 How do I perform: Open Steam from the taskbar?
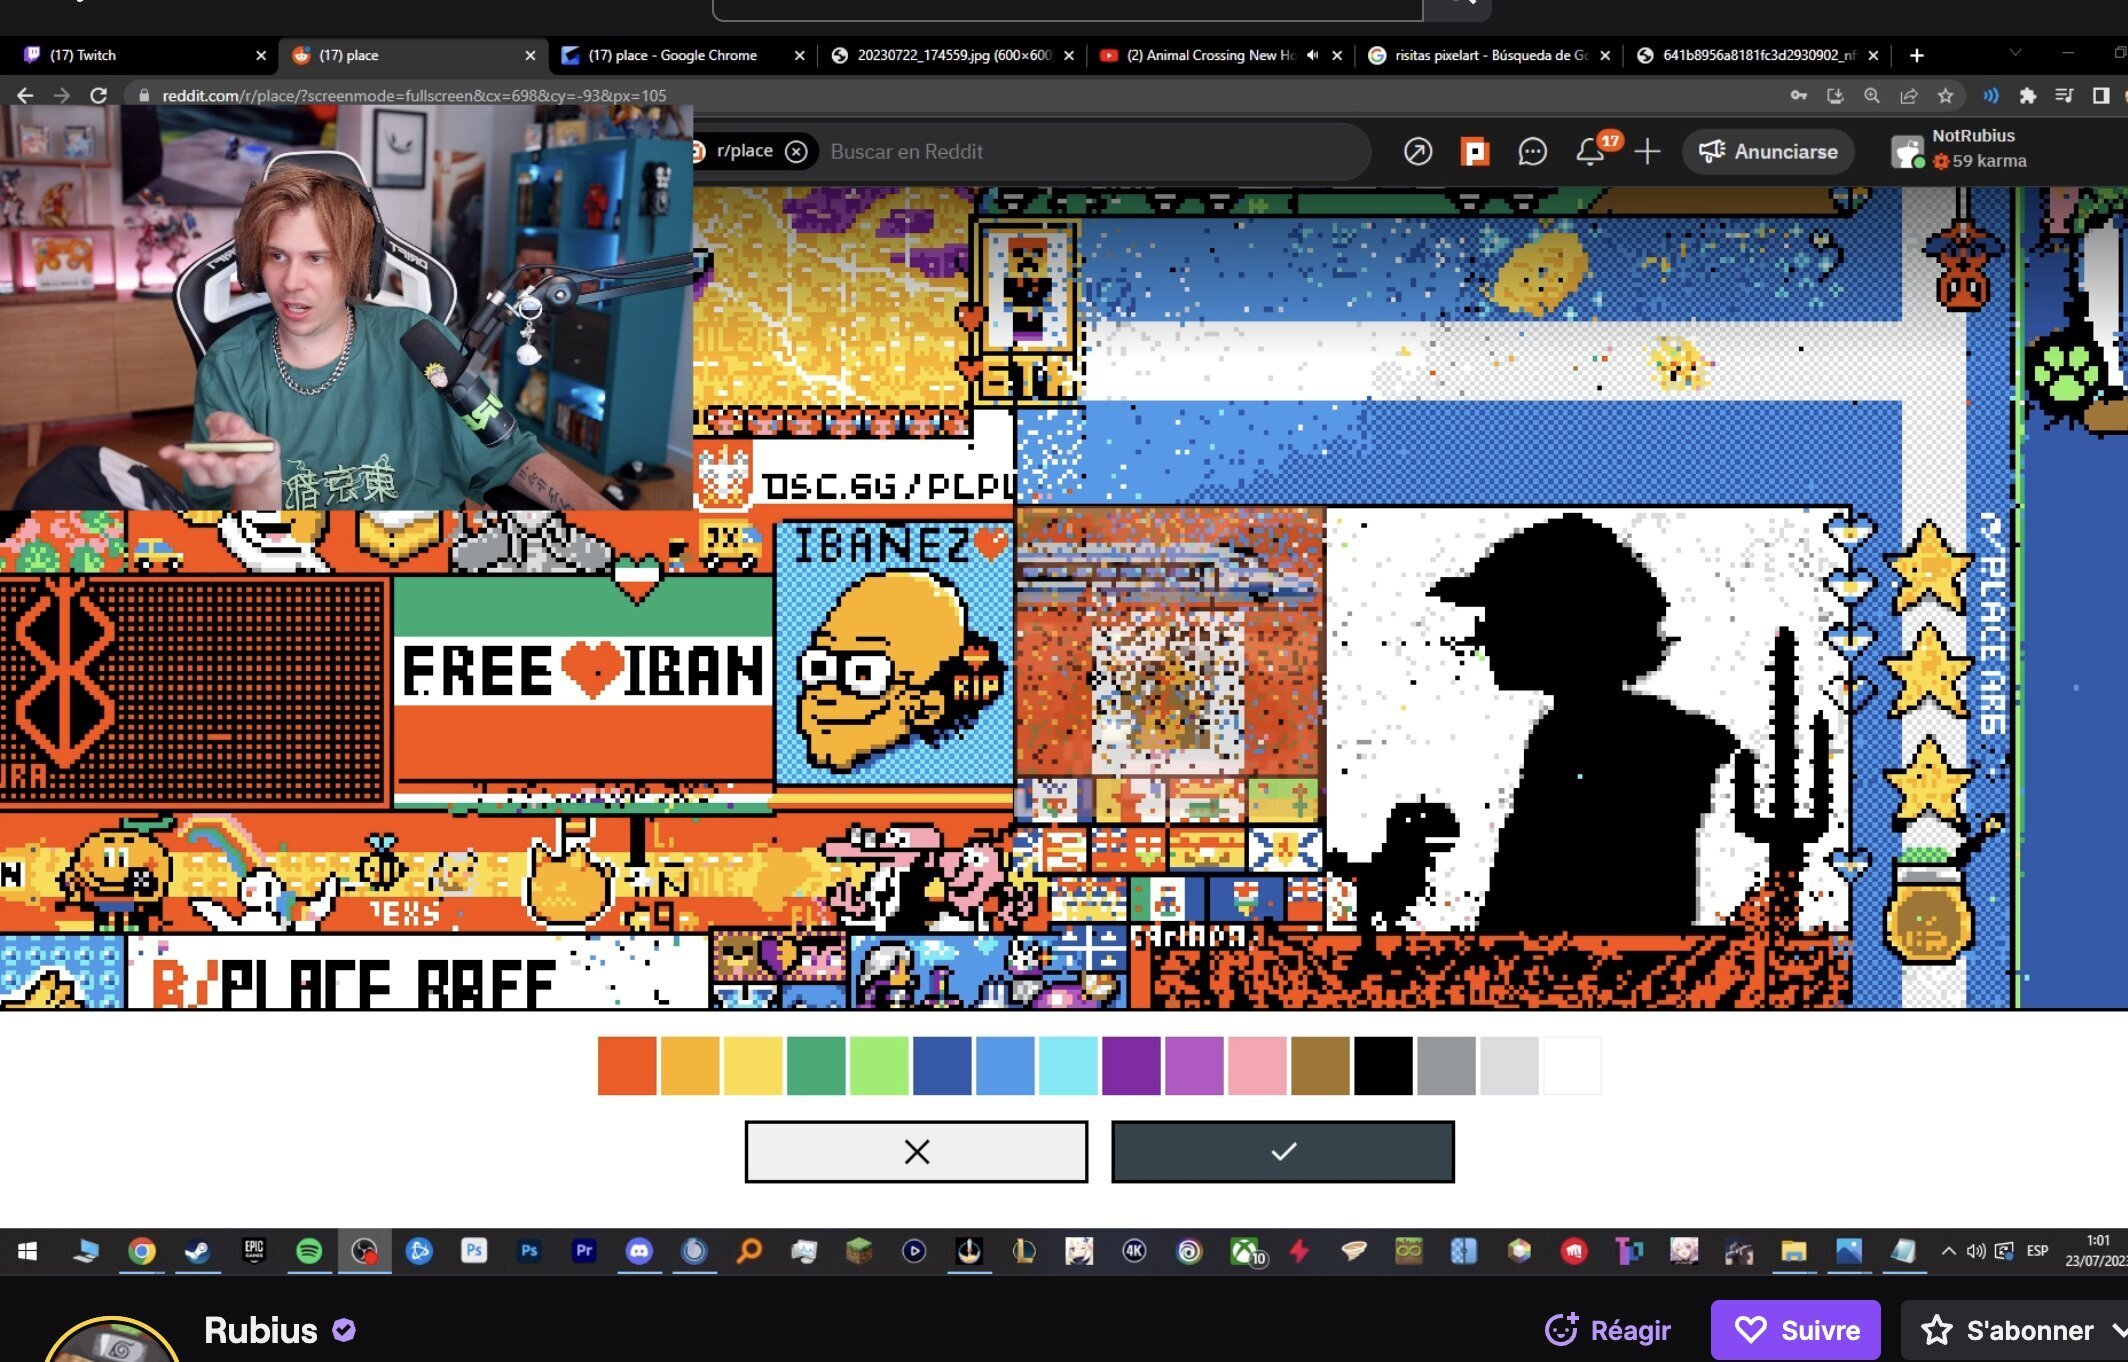[x=197, y=1251]
